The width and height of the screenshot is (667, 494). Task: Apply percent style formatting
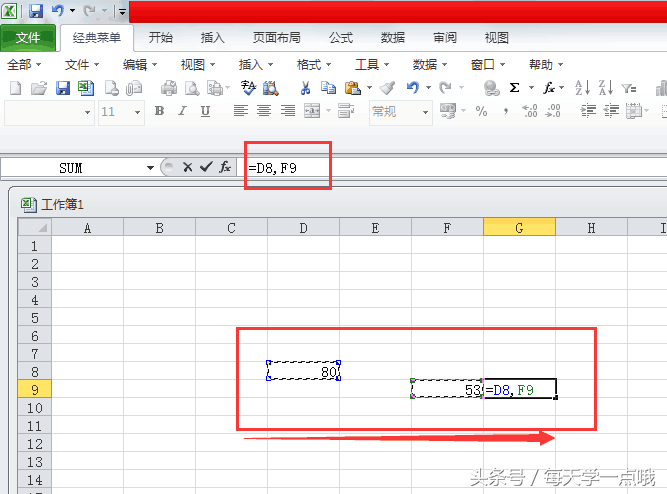click(x=481, y=111)
